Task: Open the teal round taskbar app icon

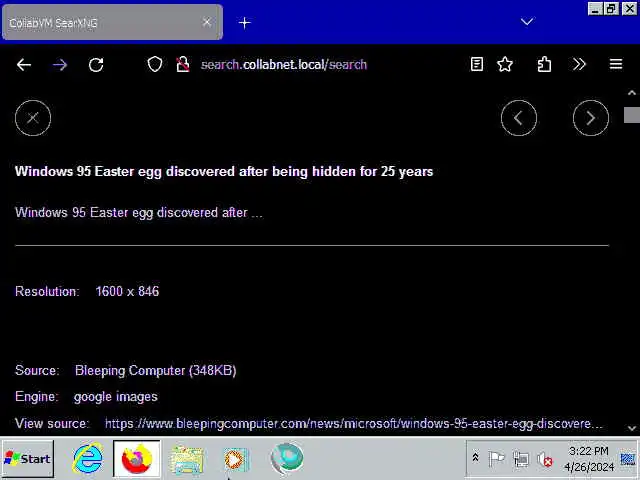Action: tap(287, 459)
